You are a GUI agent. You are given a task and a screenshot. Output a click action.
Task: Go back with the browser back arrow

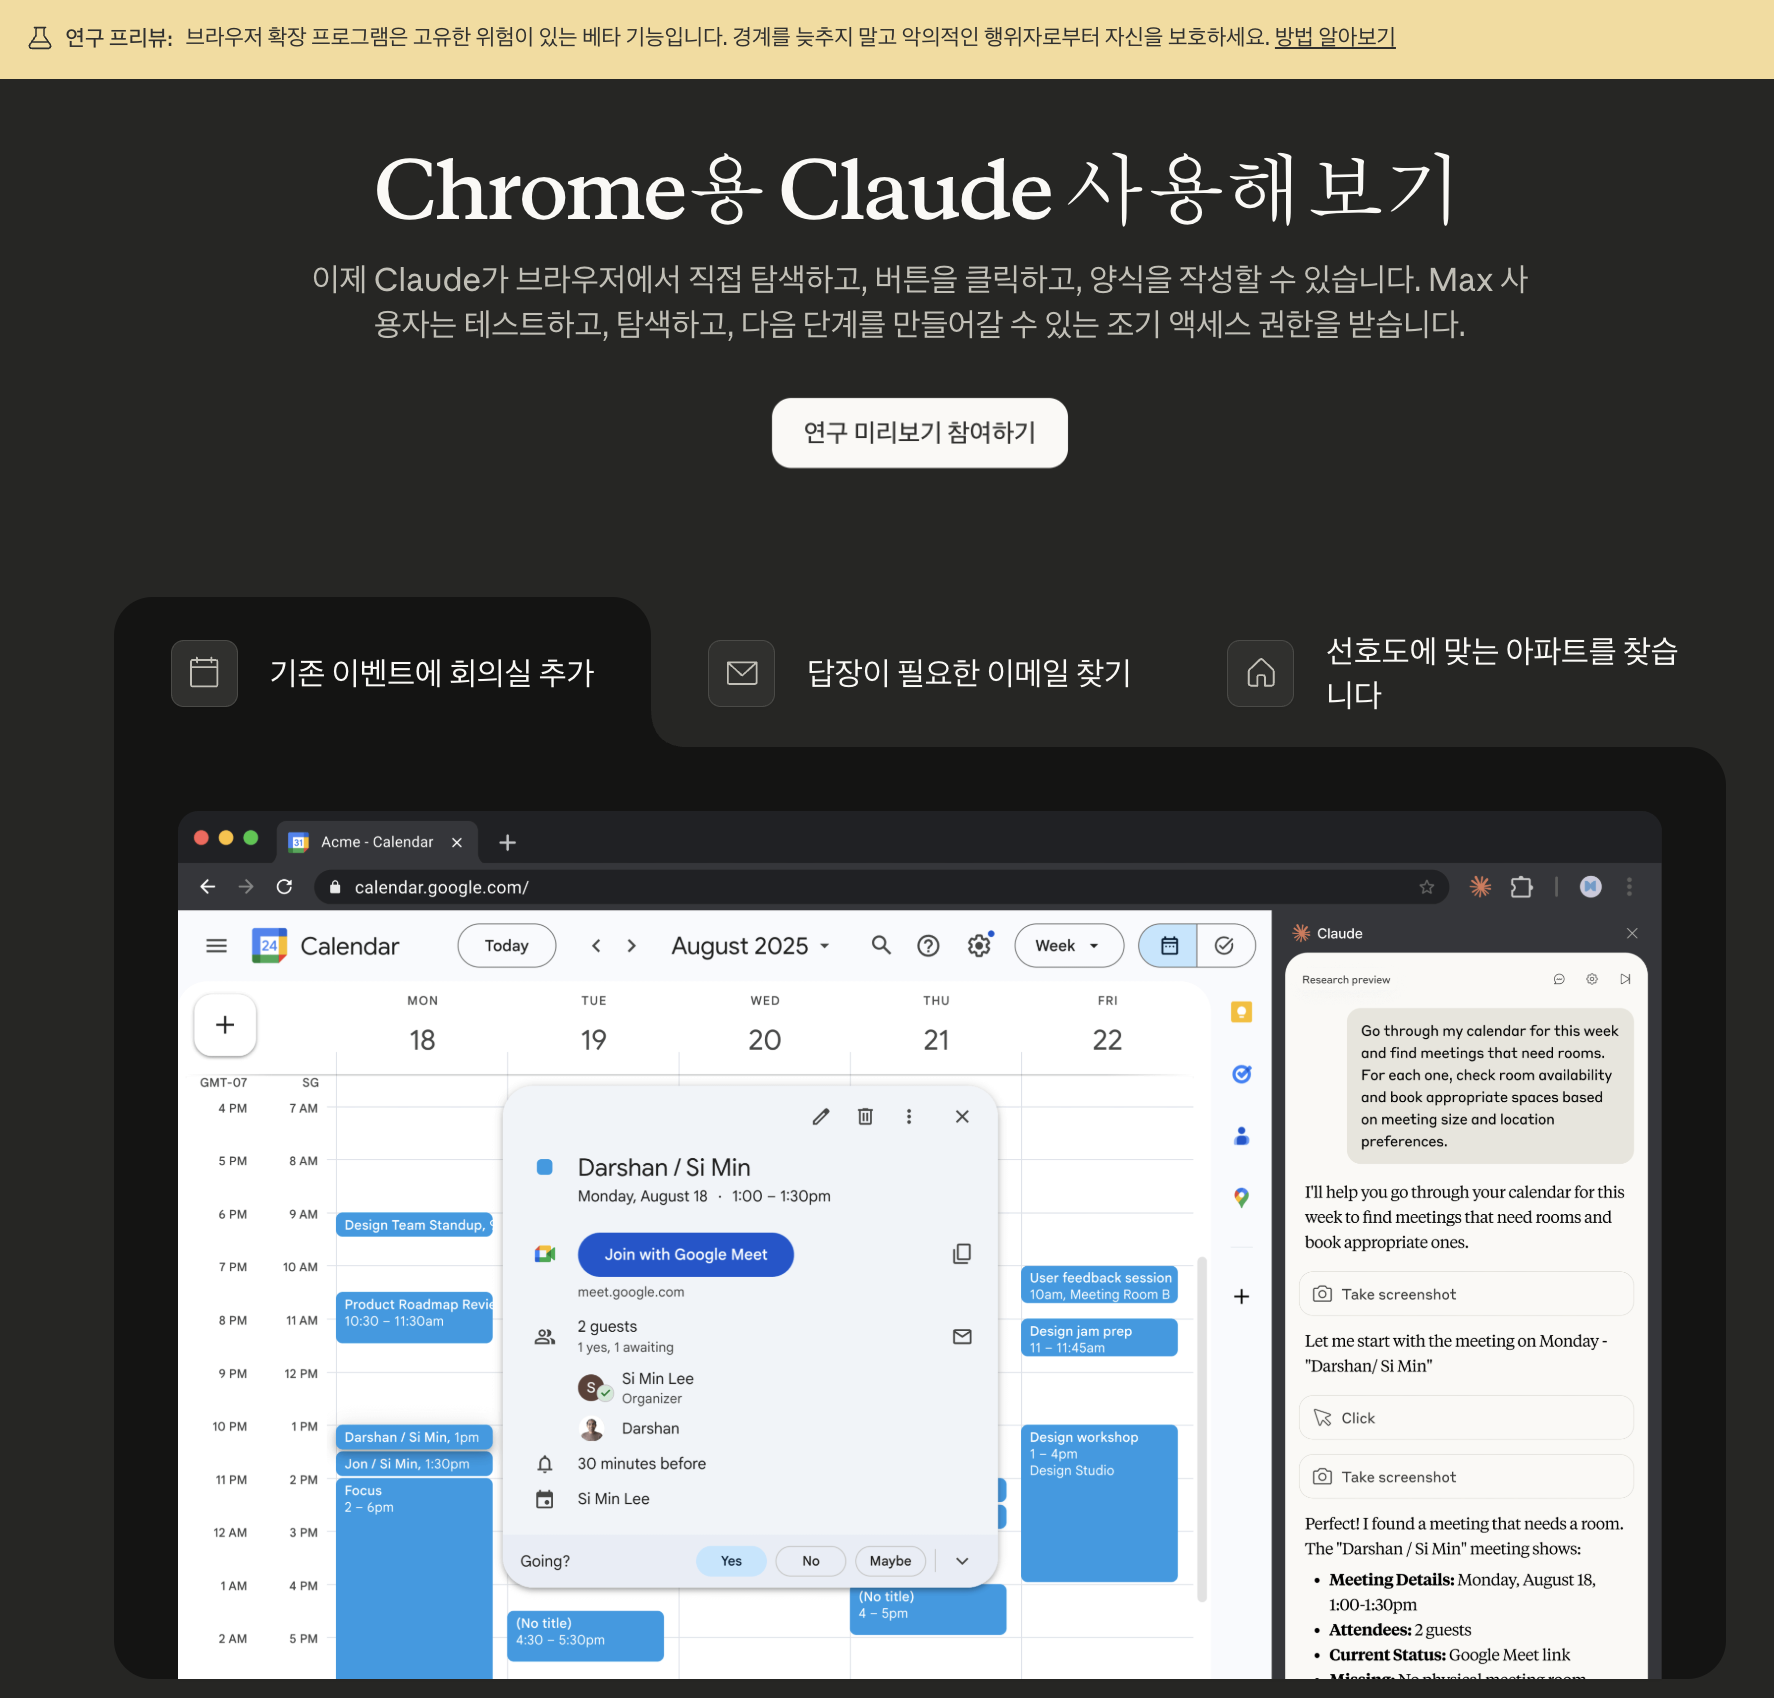click(x=208, y=887)
